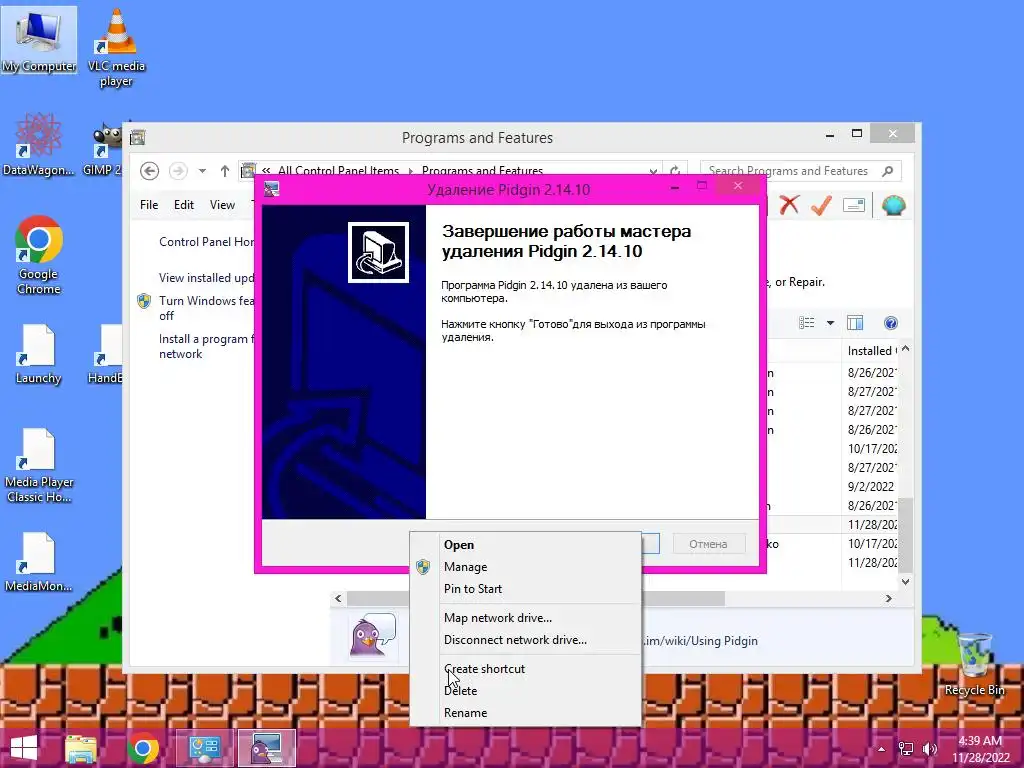Click Create shortcut in context menu
Image resolution: width=1024 pixels, height=768 pixels.
[485, 669]
